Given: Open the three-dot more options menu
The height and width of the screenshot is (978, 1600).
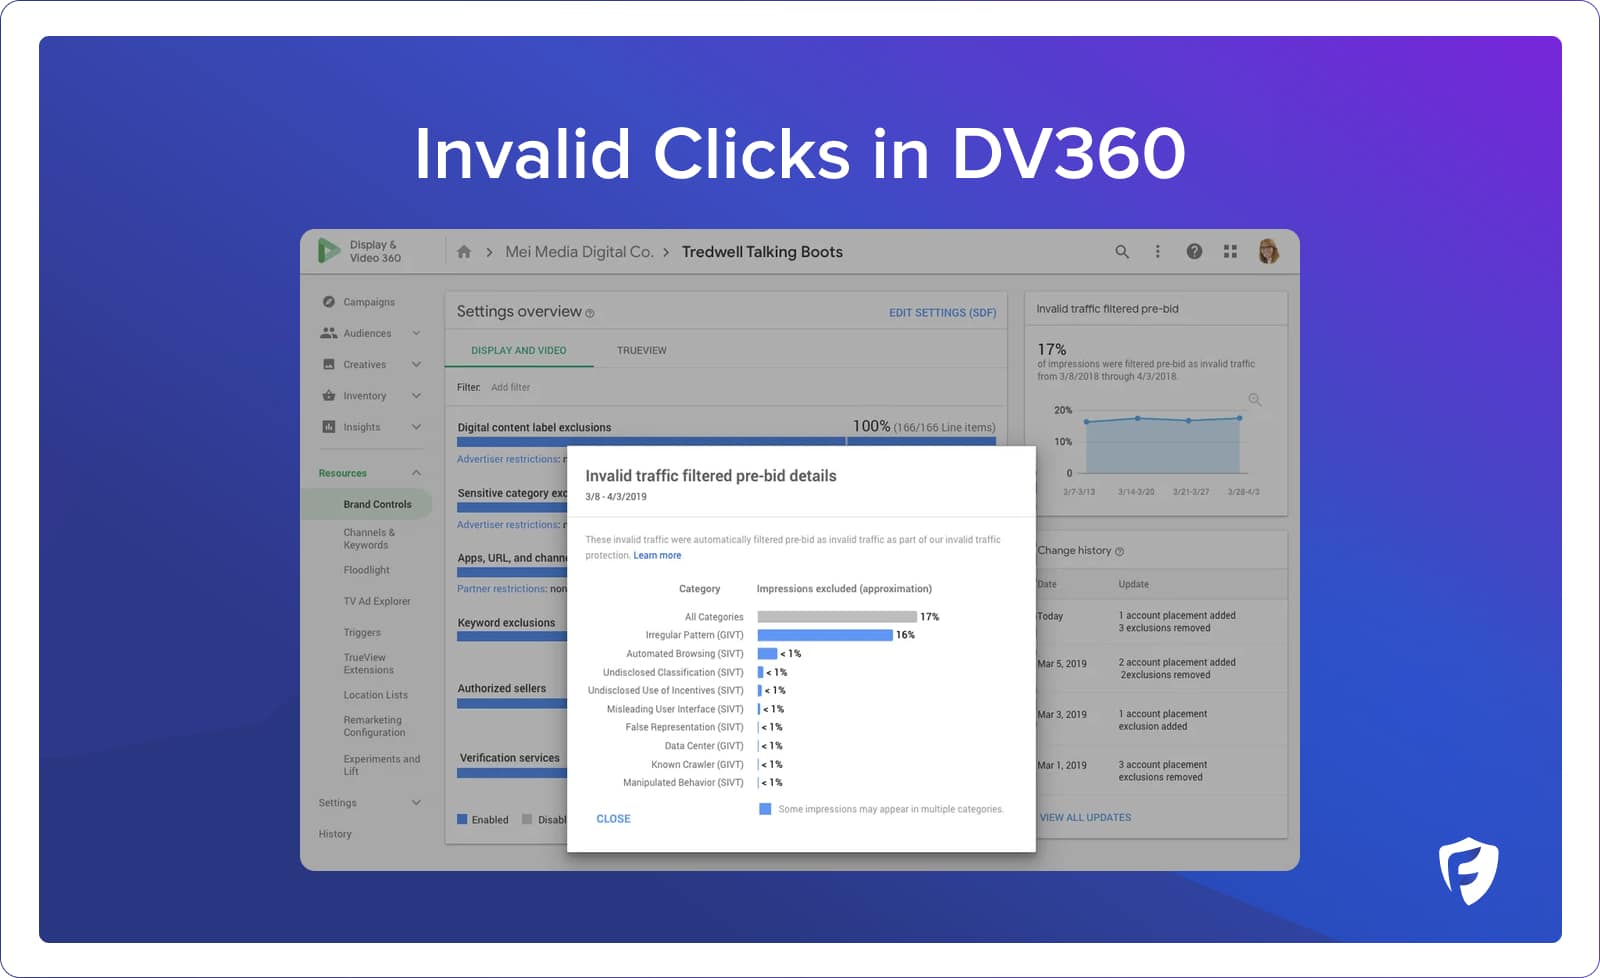Looking at the screenshot, I should [1158, 252].
